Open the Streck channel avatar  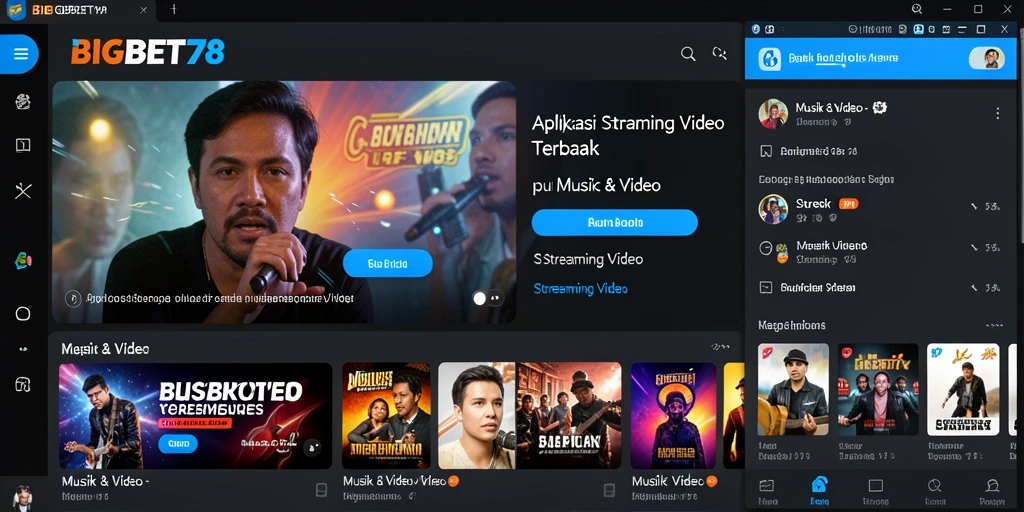[773, 209]
